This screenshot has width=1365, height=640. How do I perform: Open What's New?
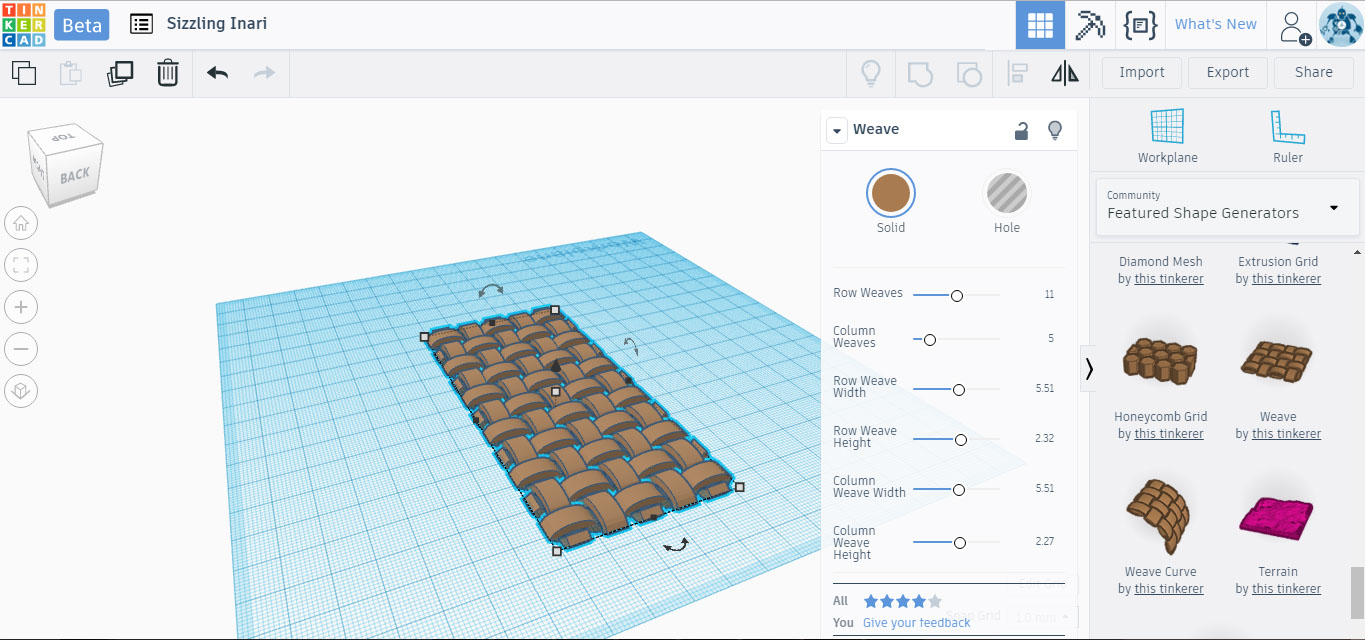click(1216, 24)
